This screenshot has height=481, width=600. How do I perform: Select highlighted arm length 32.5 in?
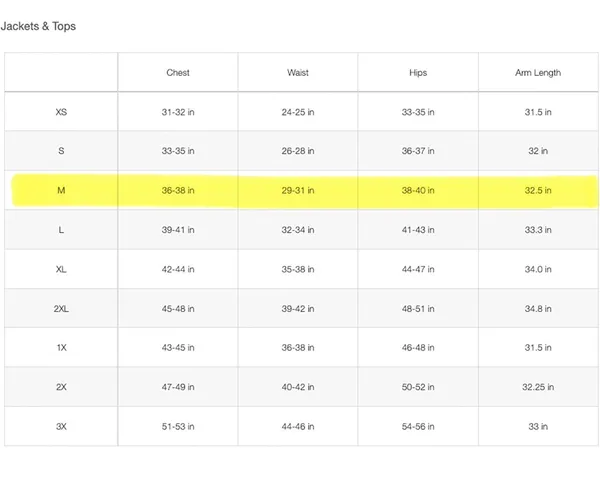[538, 191]
